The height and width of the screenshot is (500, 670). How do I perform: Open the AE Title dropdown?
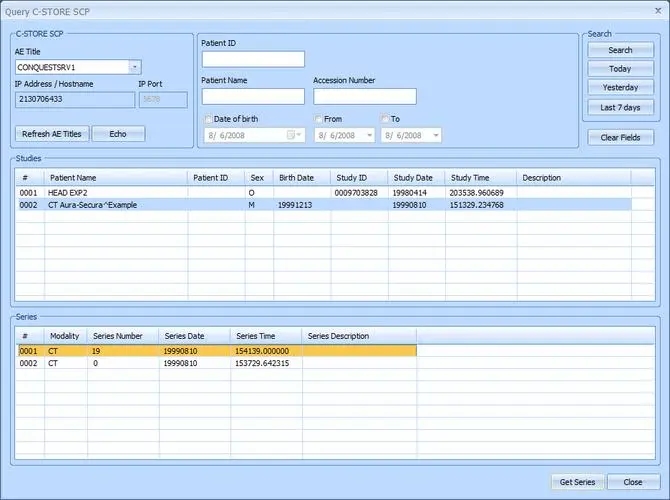click(x=135, y=67)
